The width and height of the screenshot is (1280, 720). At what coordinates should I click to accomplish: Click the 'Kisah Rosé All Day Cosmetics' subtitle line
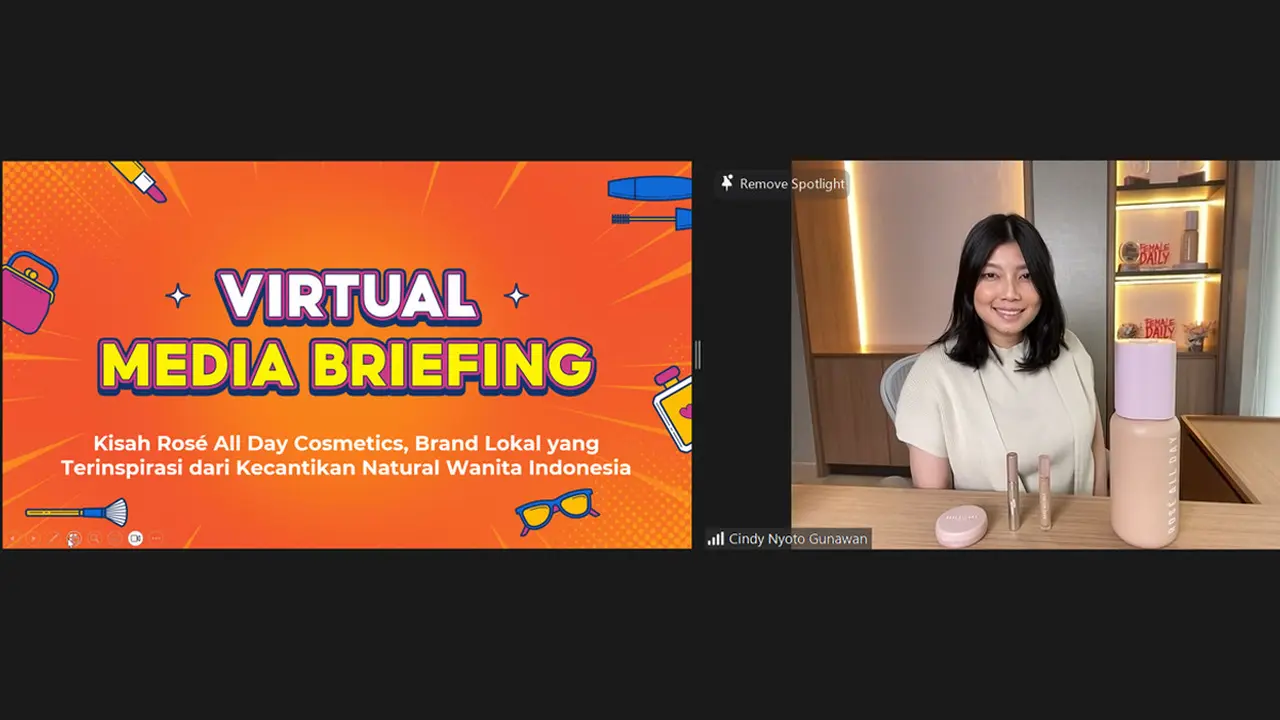pos(346,443)
